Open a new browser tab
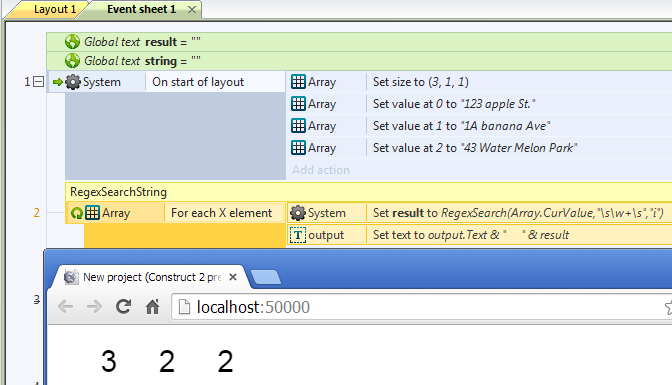The width and height of the screenshot is (672, 385). click(266, 277)
